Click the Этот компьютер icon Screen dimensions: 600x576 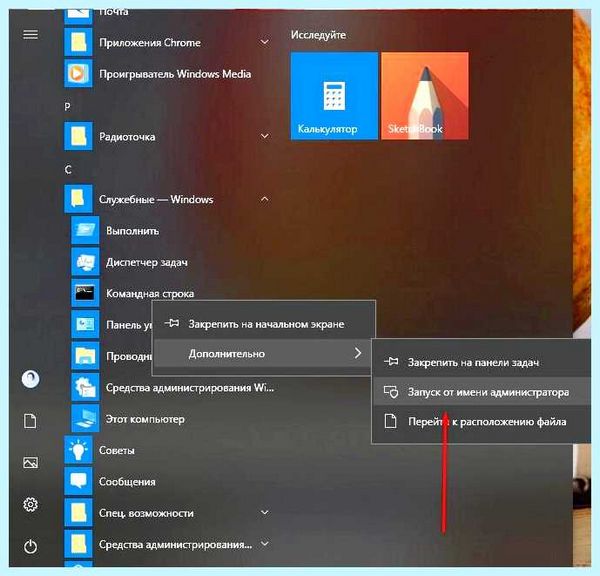(85, 419)
